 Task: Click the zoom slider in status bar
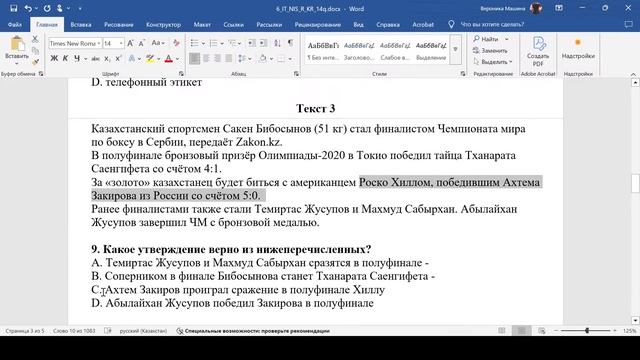(587, 331)
